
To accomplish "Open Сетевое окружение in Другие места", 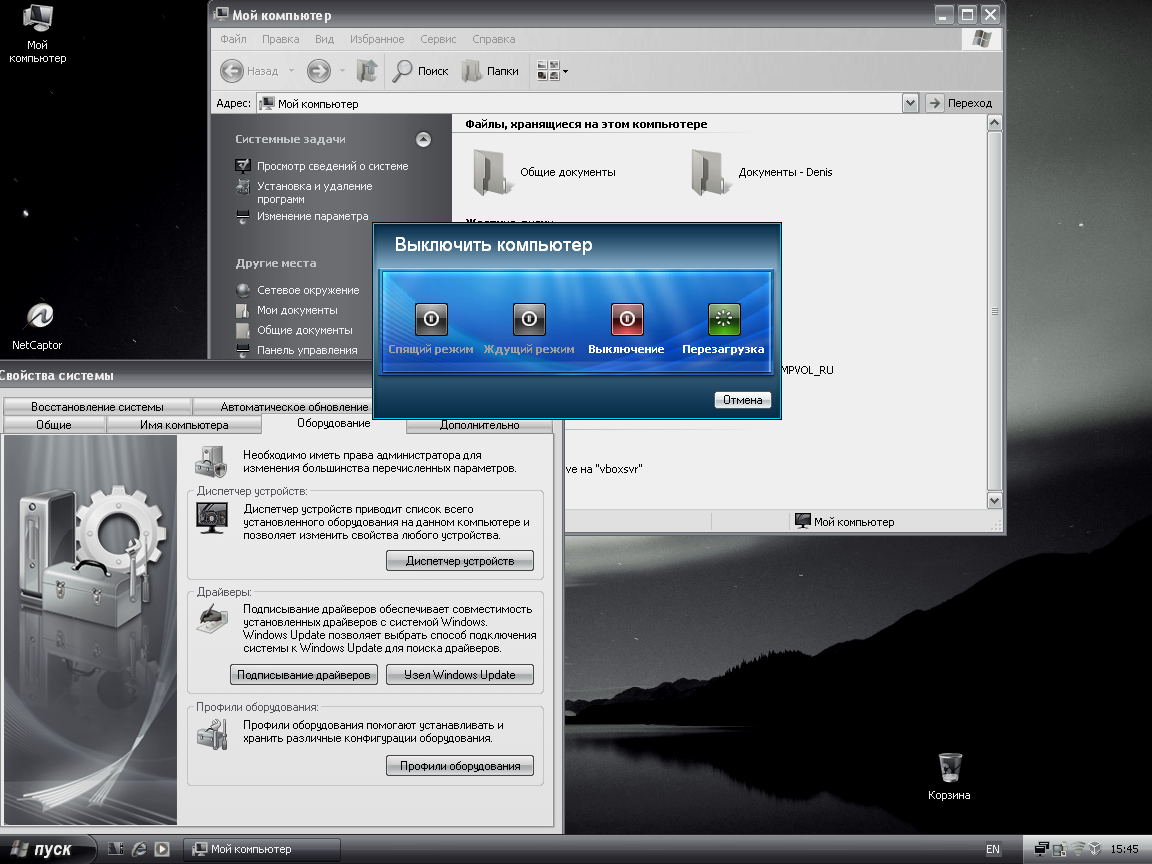I will (x=308, y=290).
